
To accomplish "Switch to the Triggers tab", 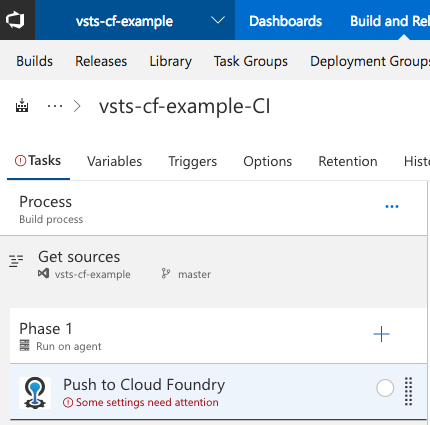I will (192, 162).
